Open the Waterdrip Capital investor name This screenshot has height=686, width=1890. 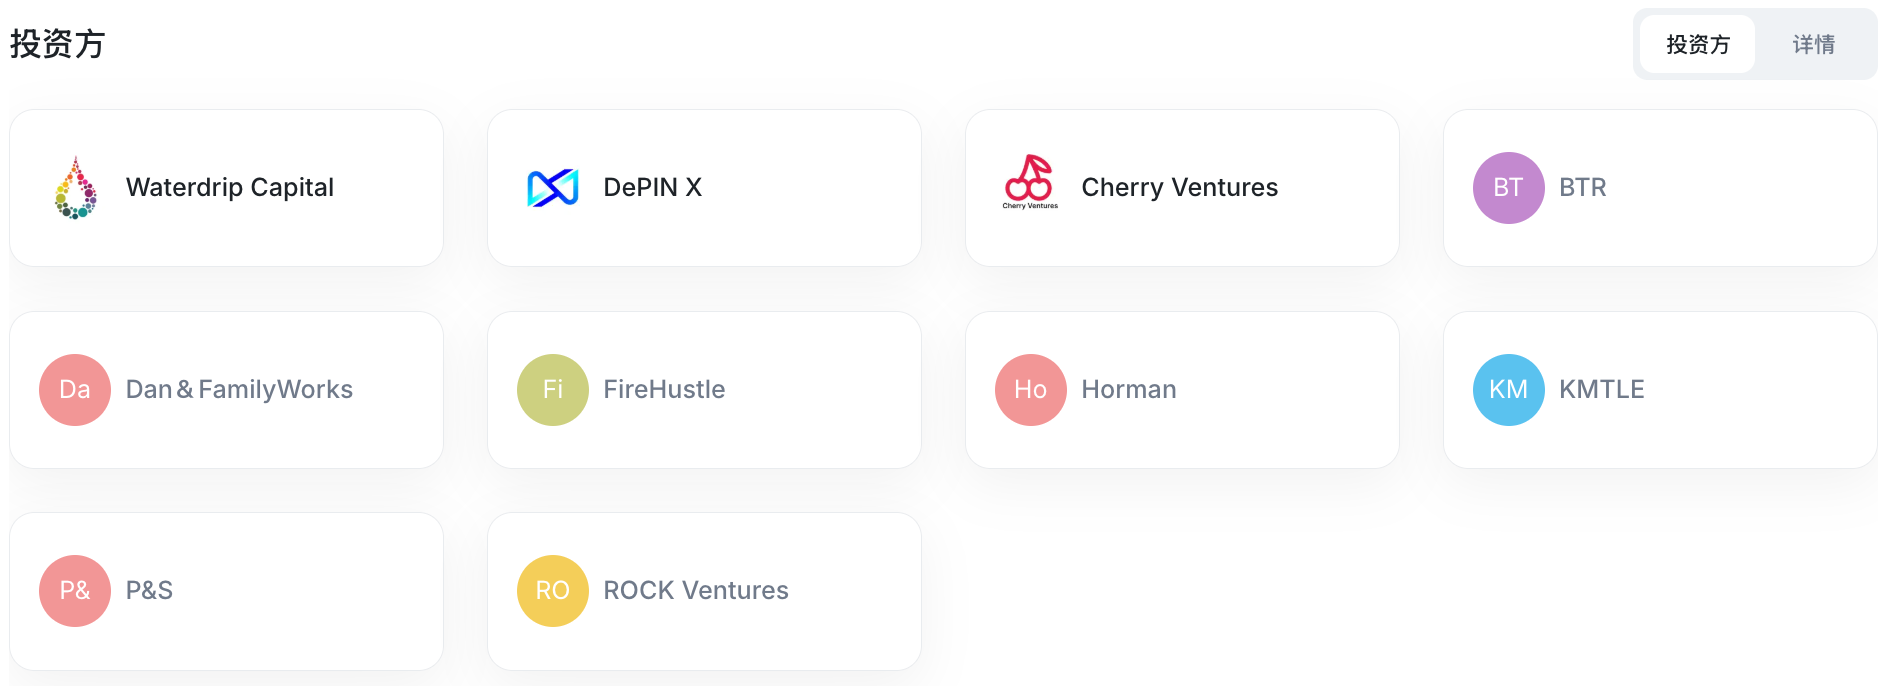coord(230,188)
